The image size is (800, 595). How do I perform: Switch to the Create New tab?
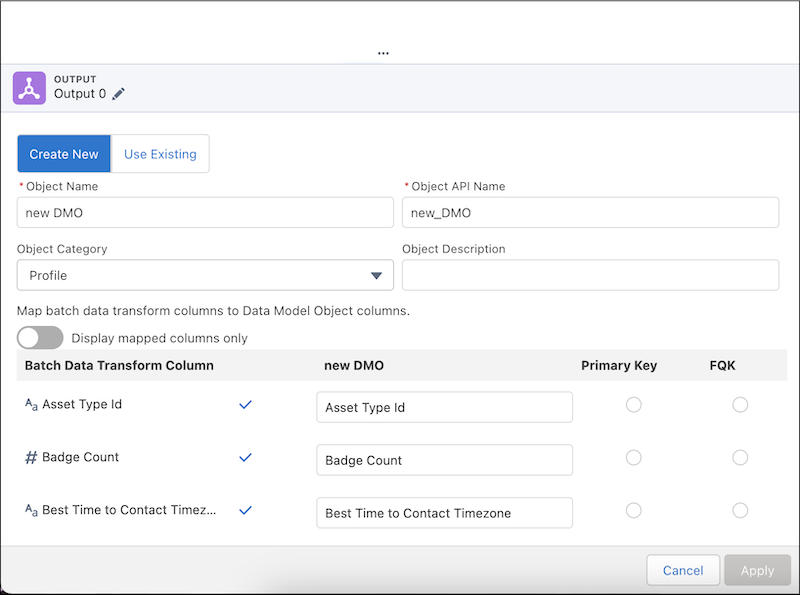tap(64, 154)
